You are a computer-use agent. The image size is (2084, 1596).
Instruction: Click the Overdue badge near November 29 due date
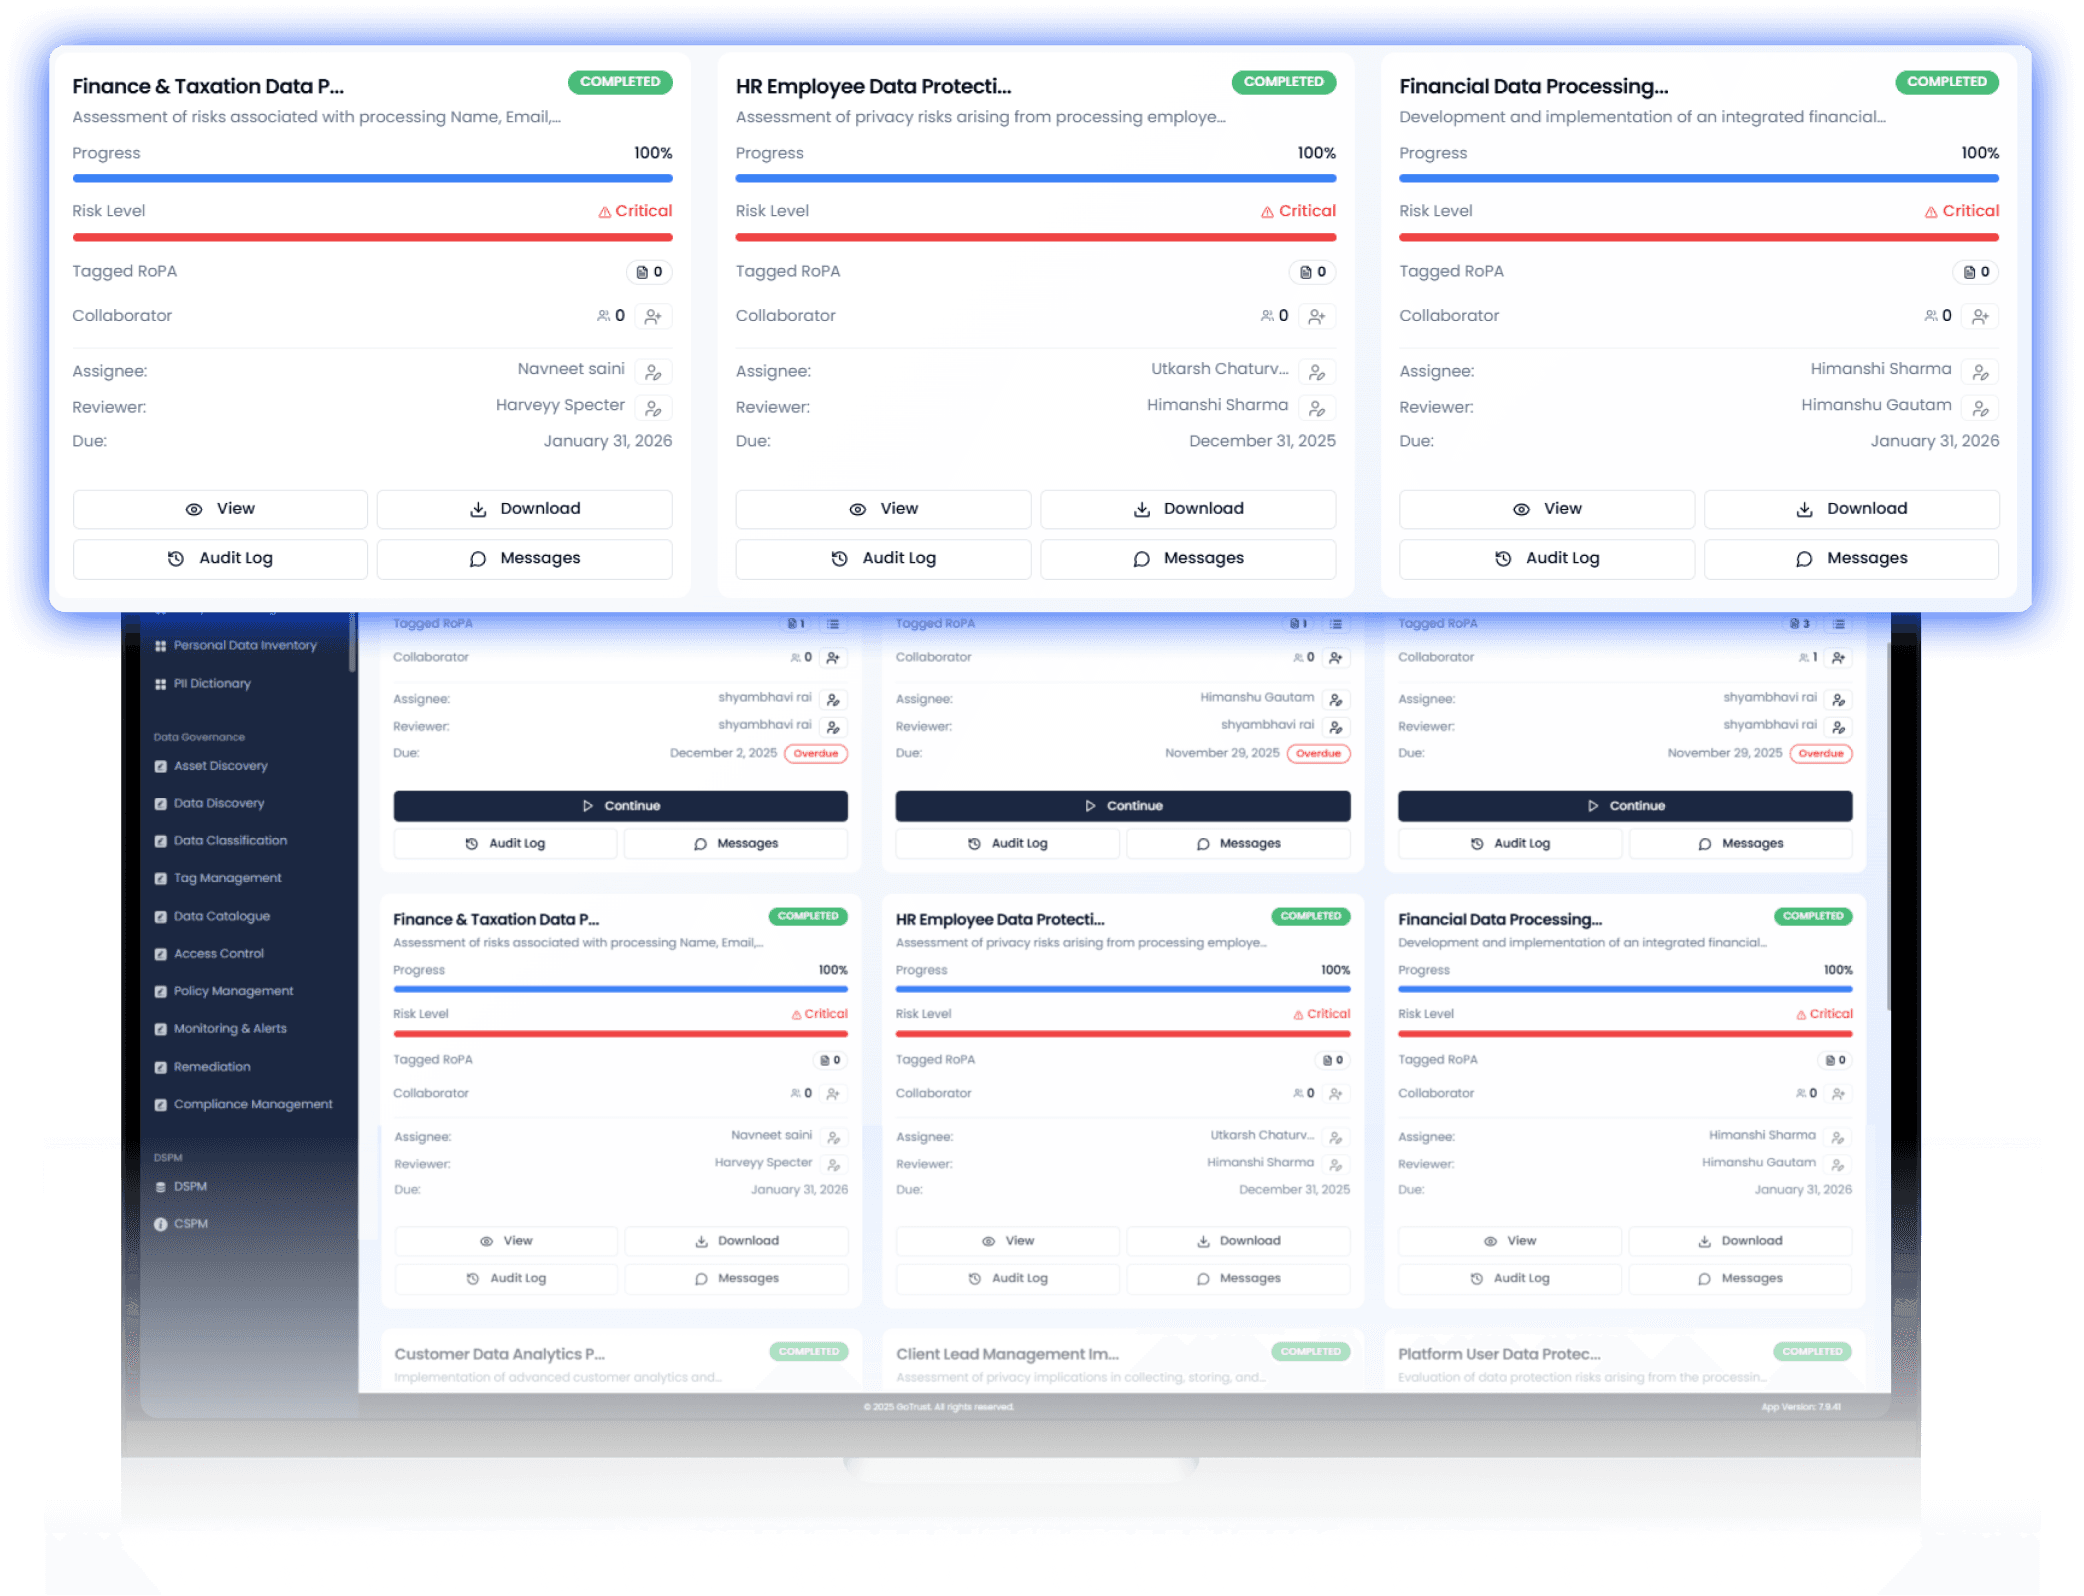1319,753
